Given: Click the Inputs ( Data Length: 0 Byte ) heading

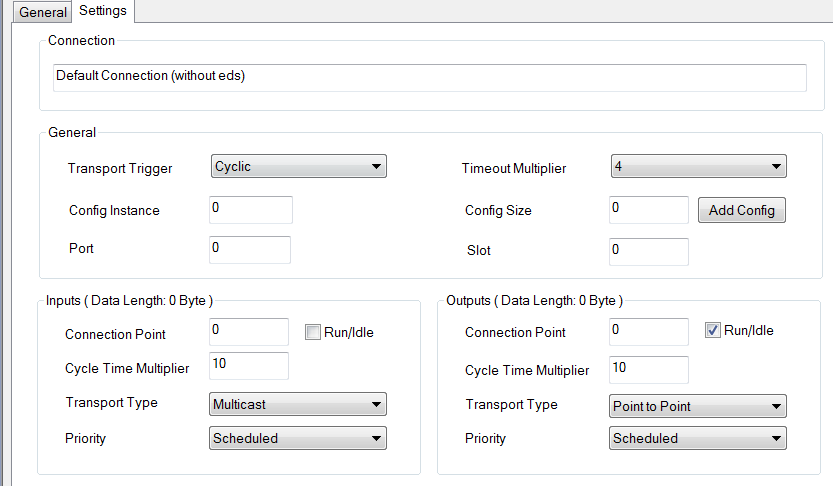Looking at the screenshot, I should pyautogui.click(x=129, y=301).
